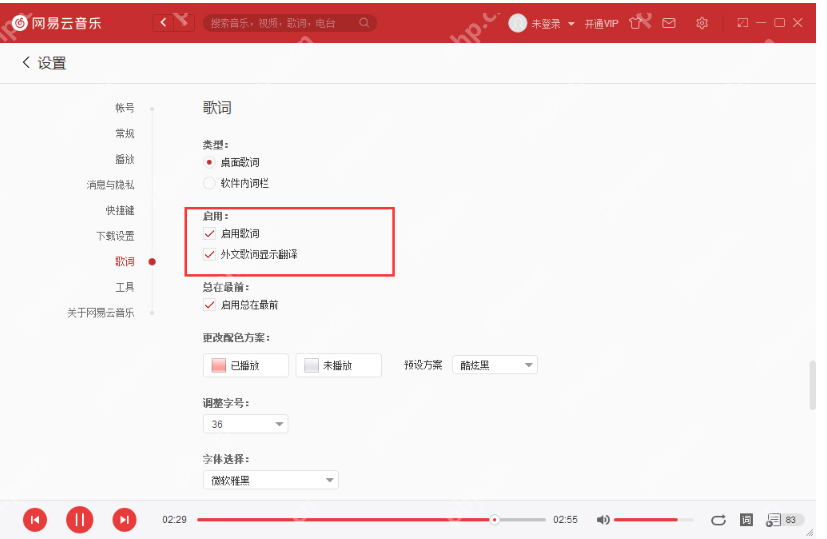The height and width of the screenshot is (539, 827).
Task: Go to 快捷键 settings section
Action: coord(120,210)
